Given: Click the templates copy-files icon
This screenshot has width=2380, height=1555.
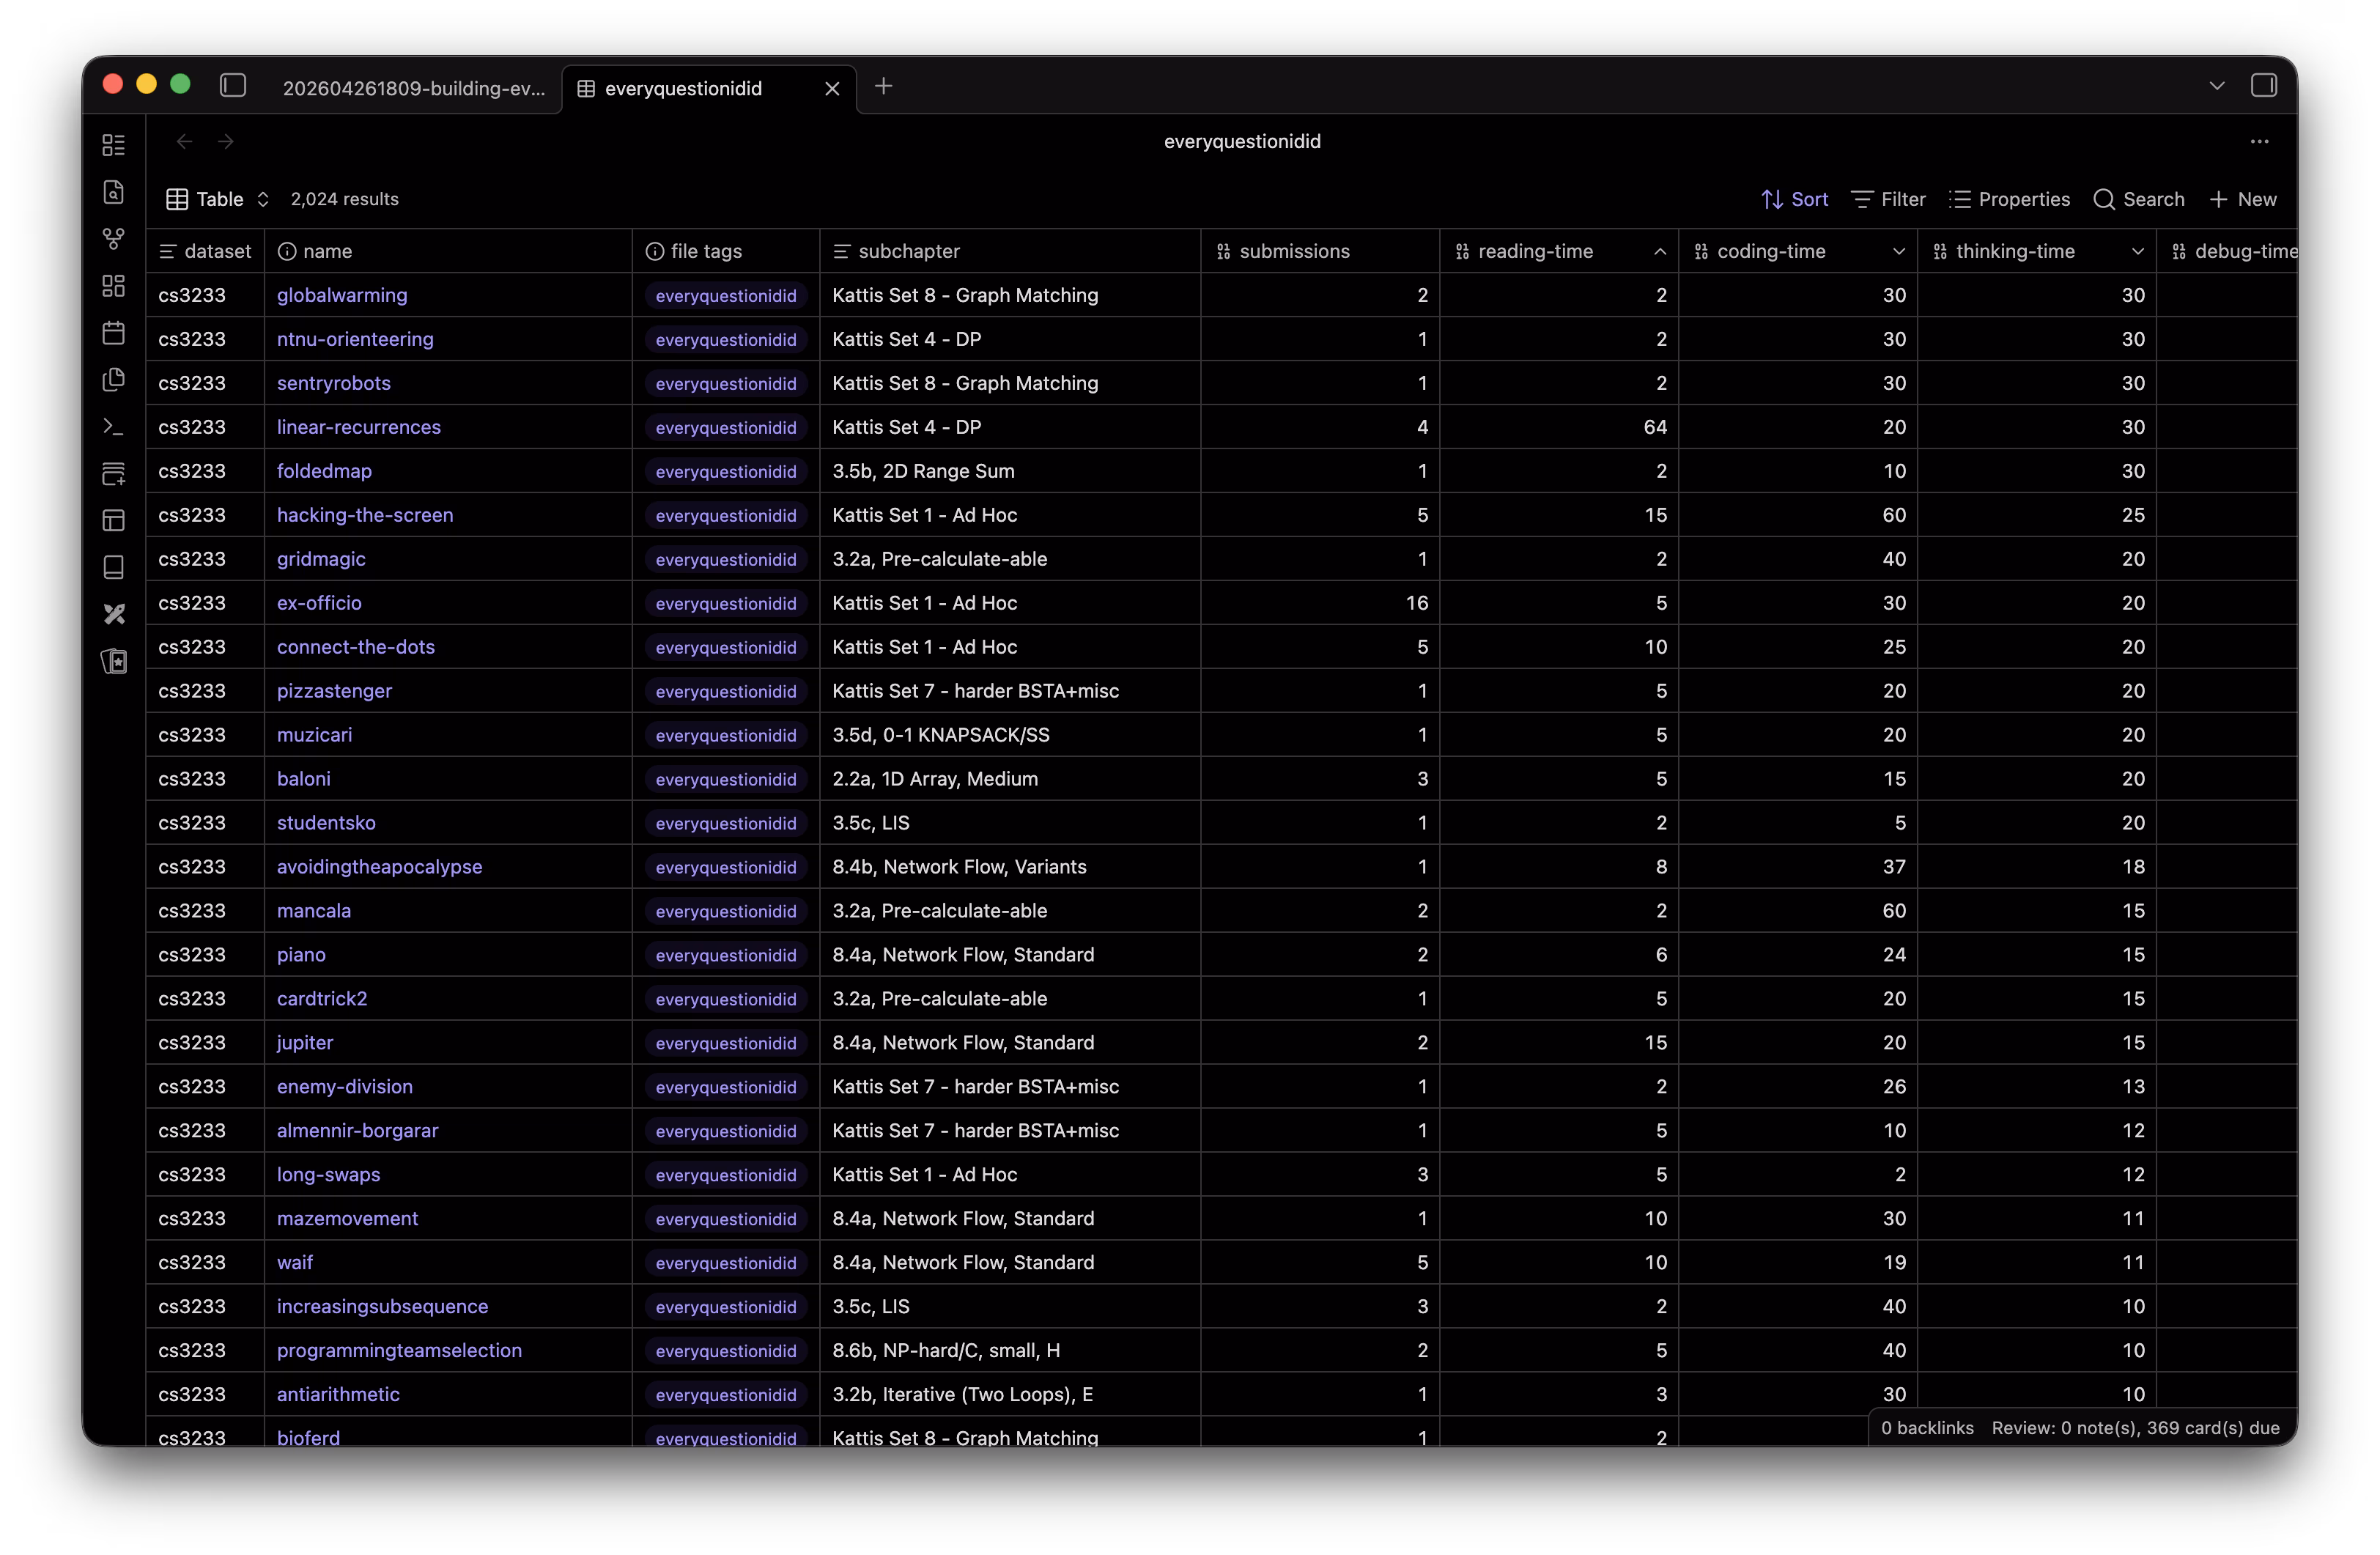Looking at the screenshot, I should click(114, 380).
